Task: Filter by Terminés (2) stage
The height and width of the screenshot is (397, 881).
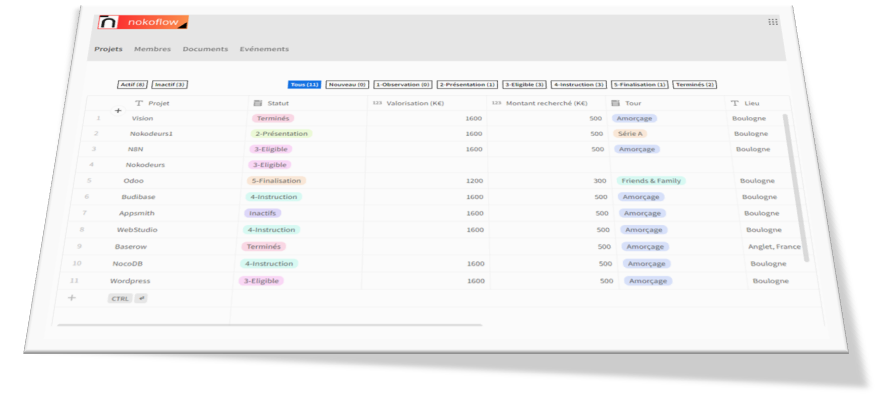Action: (694, 85)
